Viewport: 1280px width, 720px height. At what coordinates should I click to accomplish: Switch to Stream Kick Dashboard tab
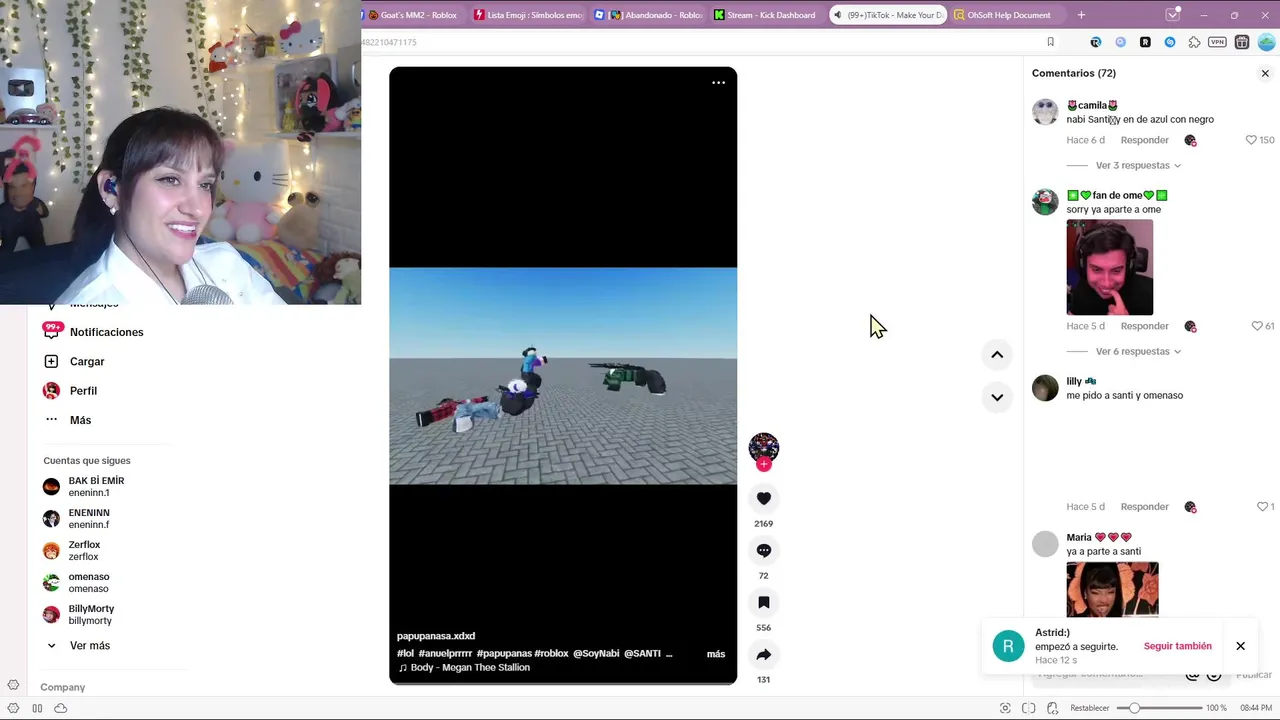[766, 15]
